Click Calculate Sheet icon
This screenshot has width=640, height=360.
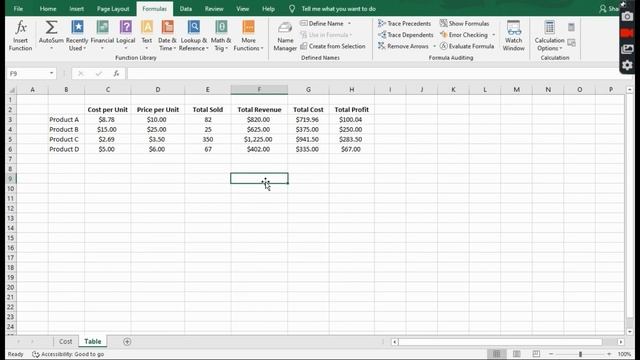571,42
